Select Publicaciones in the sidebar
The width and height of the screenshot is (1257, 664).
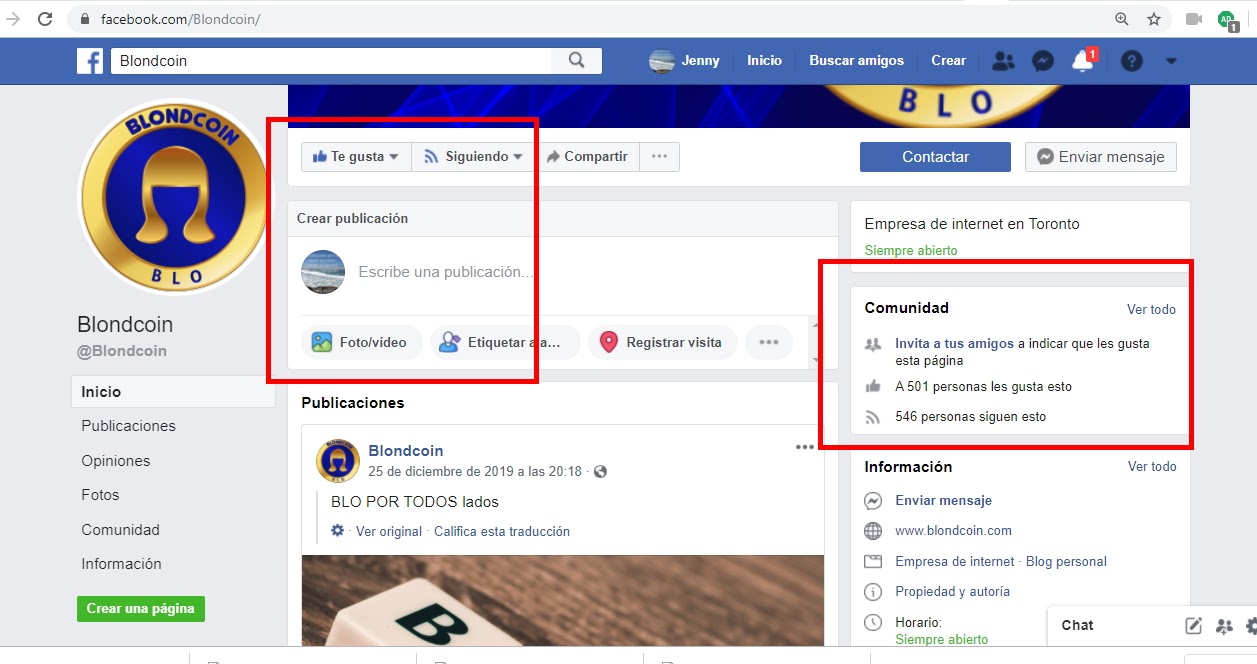point(128,426)
